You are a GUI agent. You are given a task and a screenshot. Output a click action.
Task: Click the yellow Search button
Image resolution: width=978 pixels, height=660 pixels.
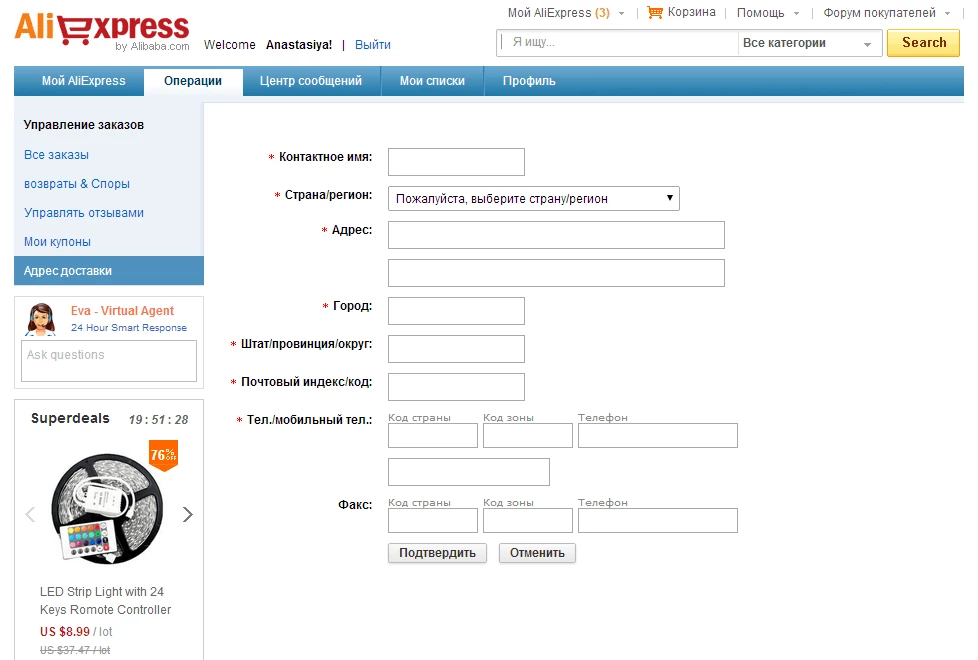coord(923,42)
